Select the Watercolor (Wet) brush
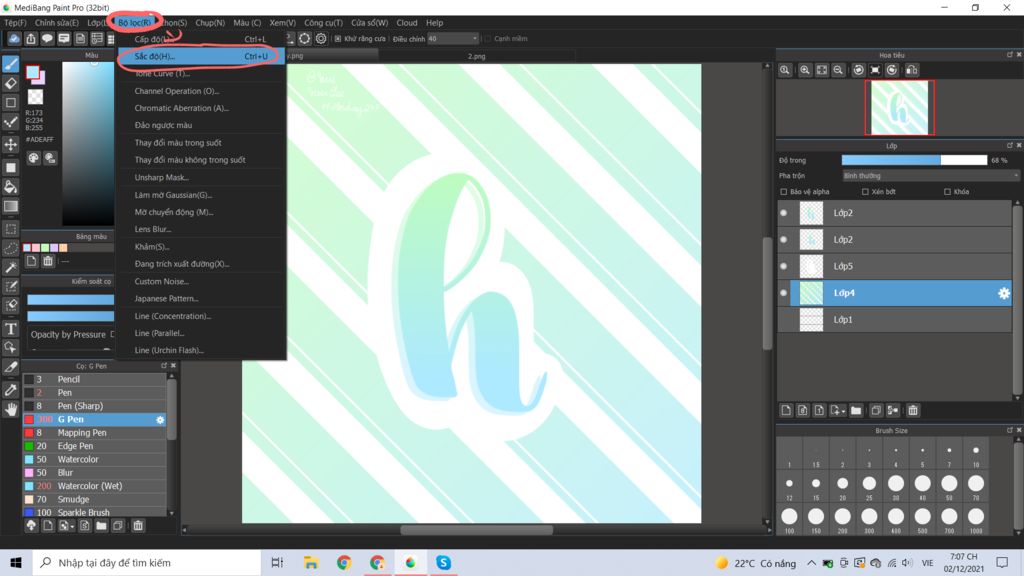The height and width of the screenshot is (576, 1024). pos(95,486)
